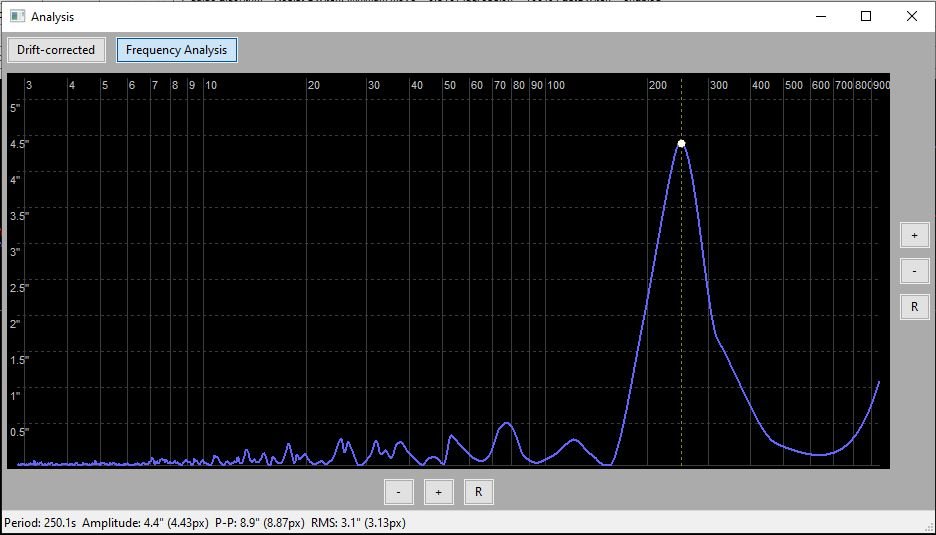Click the 20 period label on top axis
Image resolution: width=936 pixels, height=535 pixels.
pyautogui.click(x=313, y=86)
